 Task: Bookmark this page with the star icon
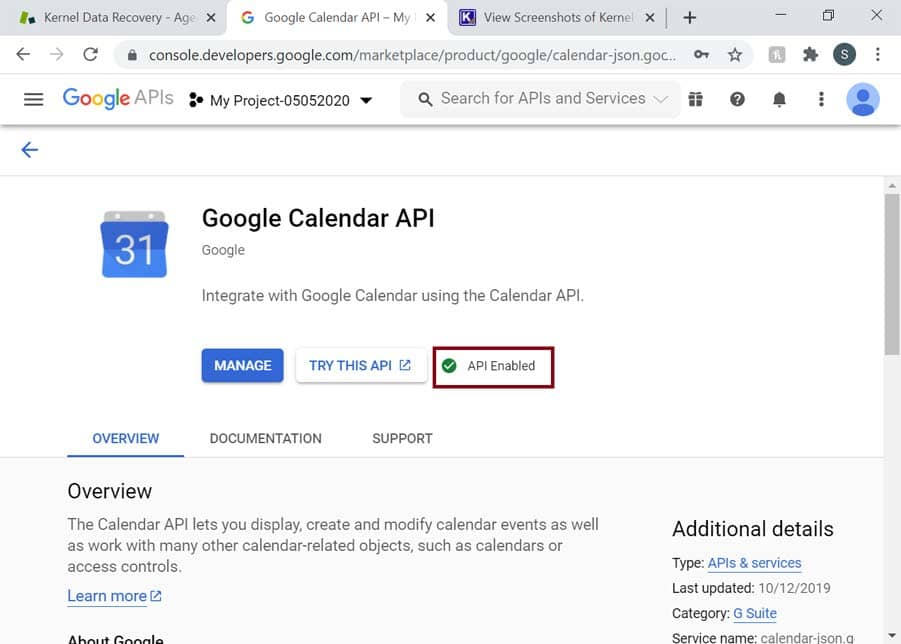coord(735,55)
